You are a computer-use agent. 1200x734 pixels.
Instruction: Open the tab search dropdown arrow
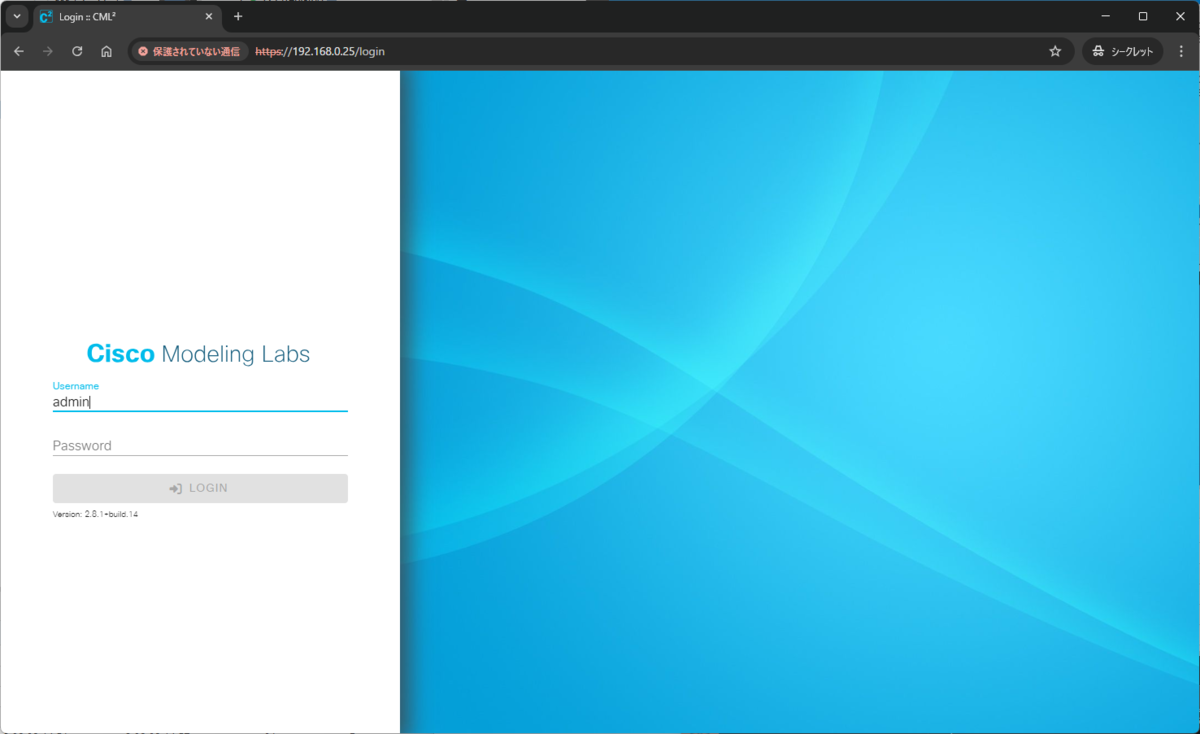[16, 17]
